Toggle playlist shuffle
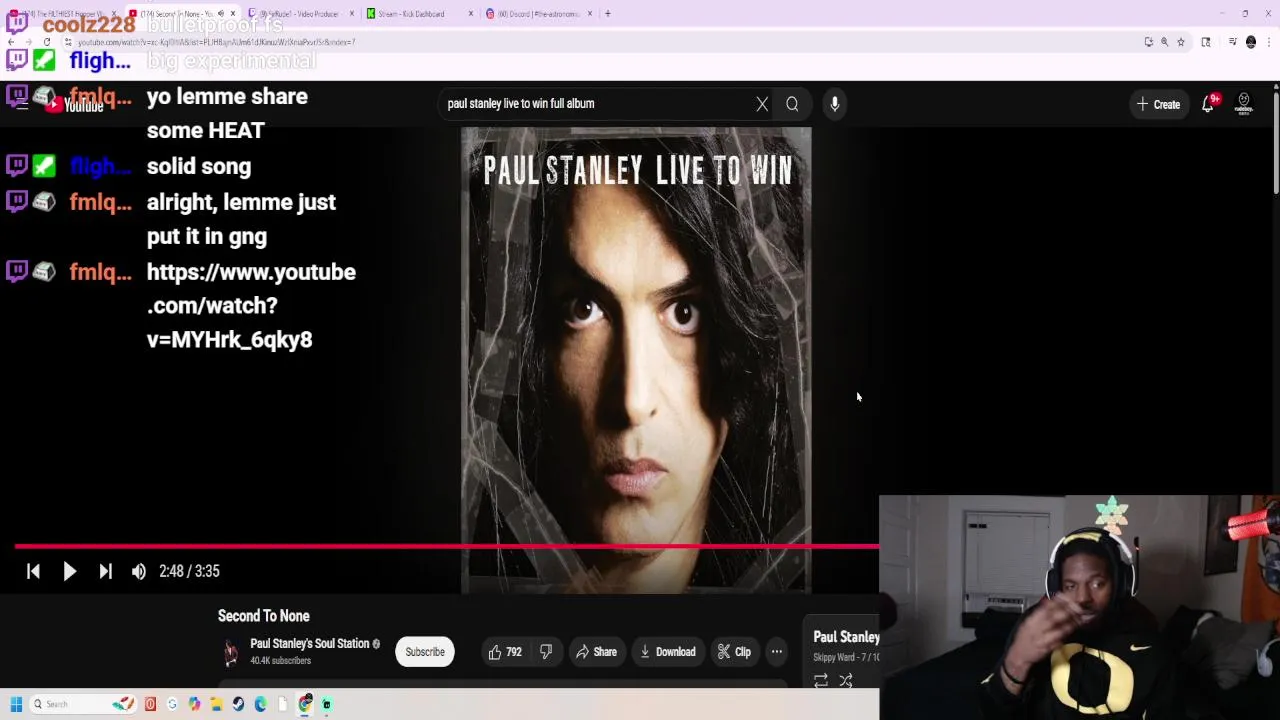The height and width of the screenshot is (720, 1280). point(846,681)
